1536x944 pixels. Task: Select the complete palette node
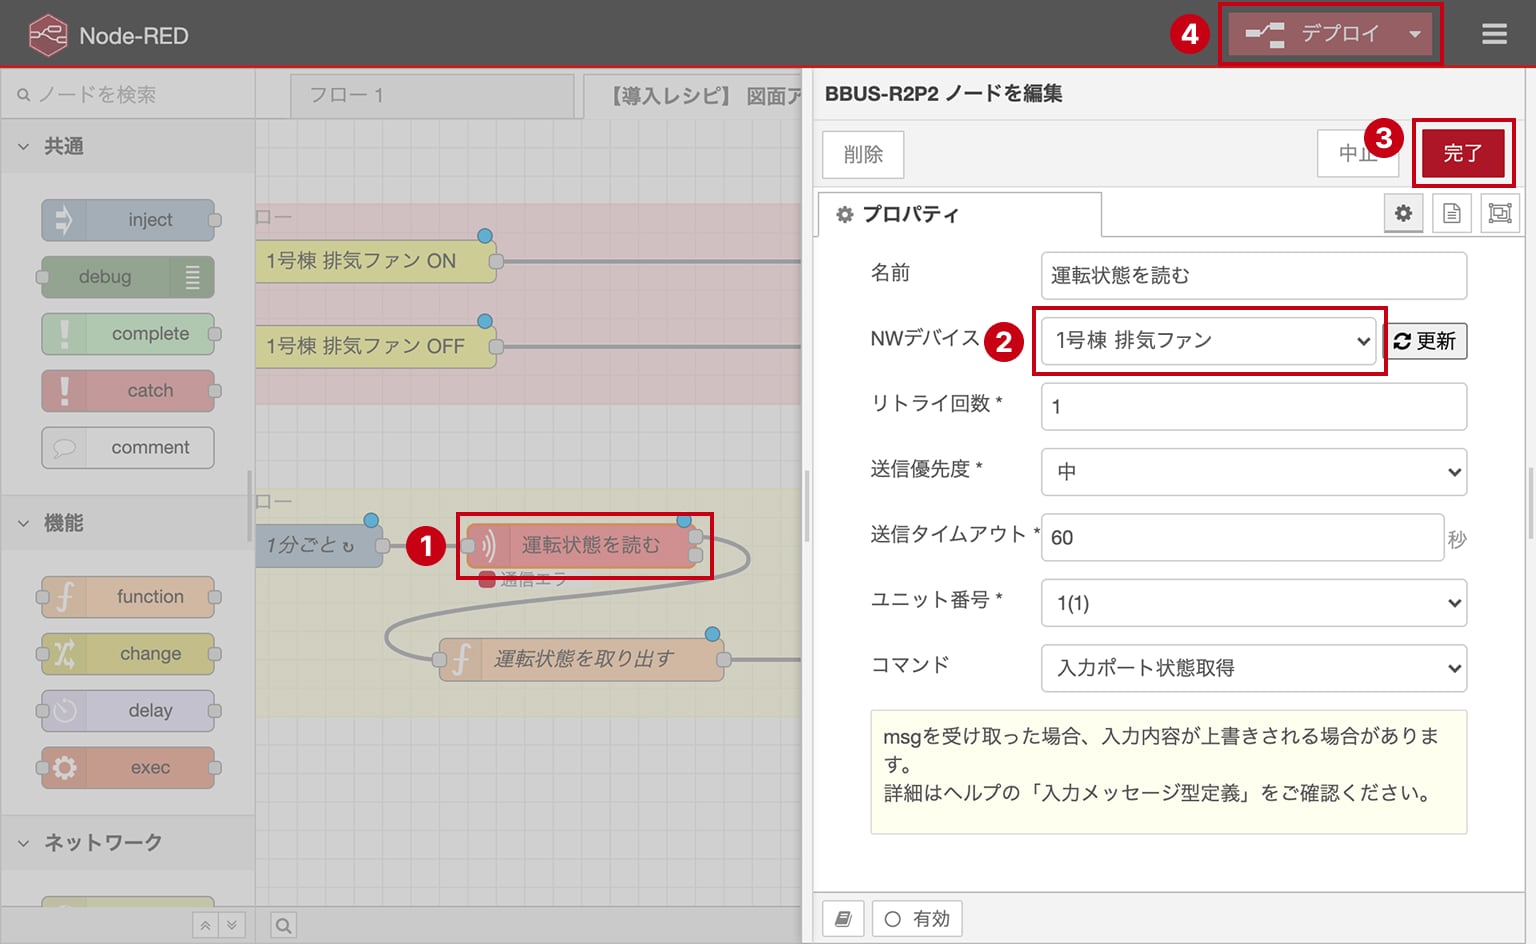128,334
